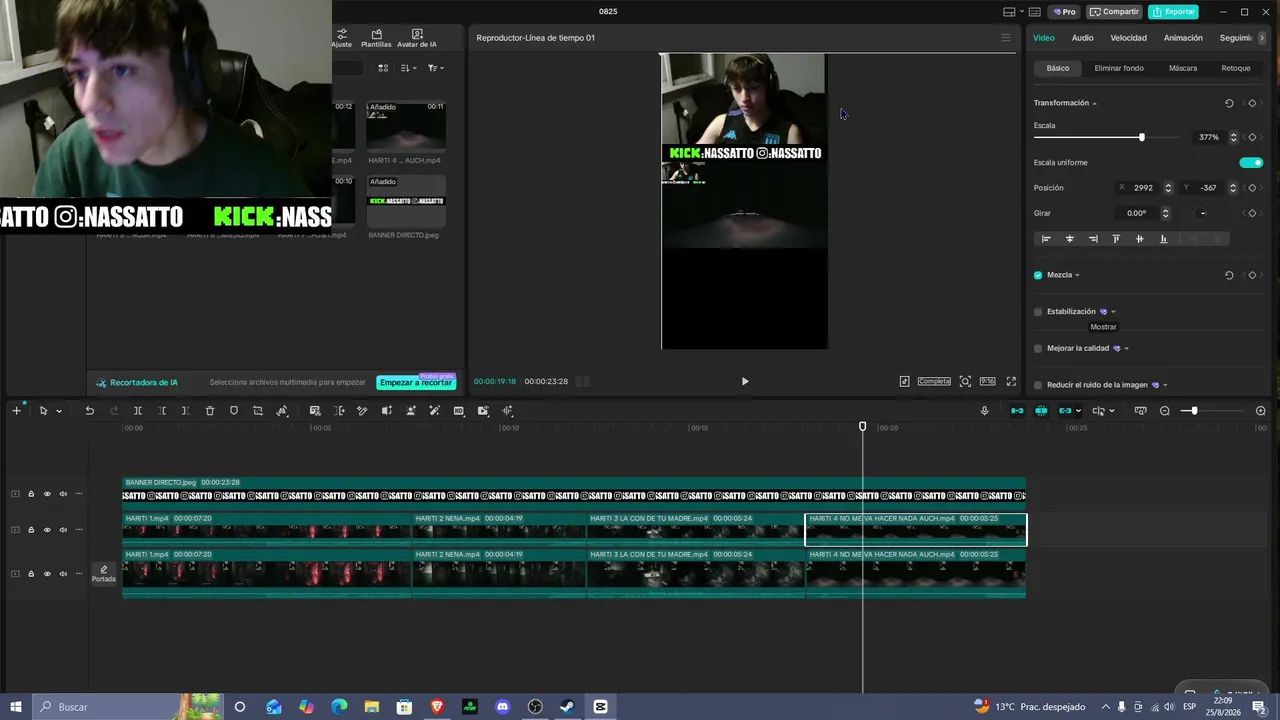Enable the Estabilización checkbox
Image resolution: width=1280 pixels, height=720 pixels.
click(x=1038, y=312)
